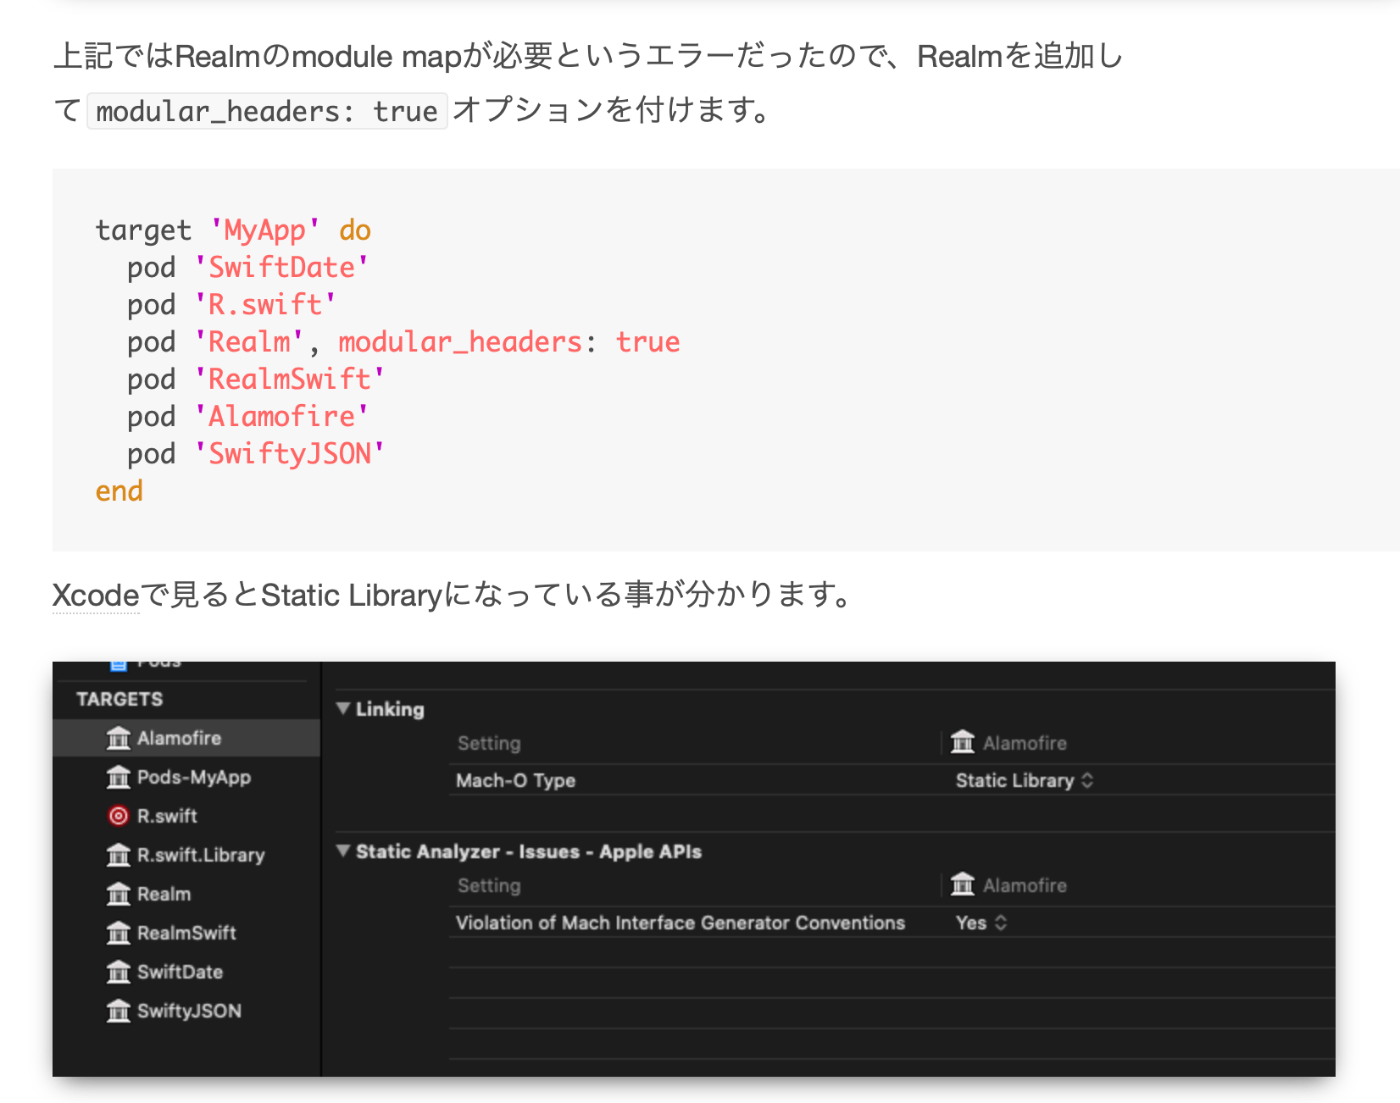
Task: Click the code line target 'MyApp' do
Action: coord(233,230)
